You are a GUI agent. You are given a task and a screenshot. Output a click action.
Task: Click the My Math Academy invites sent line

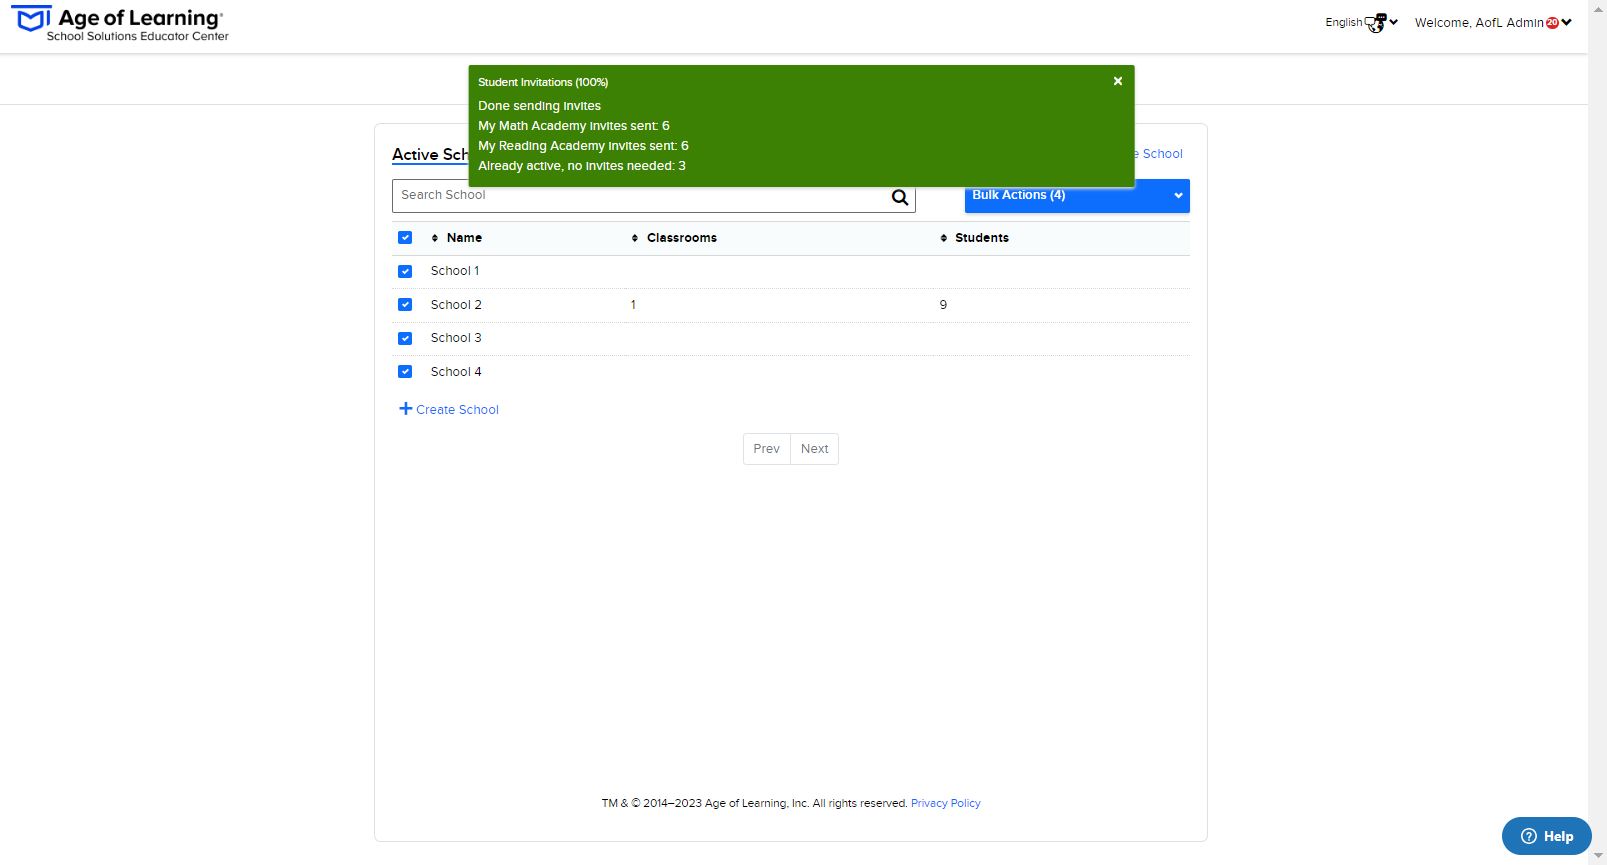point(574,126)
